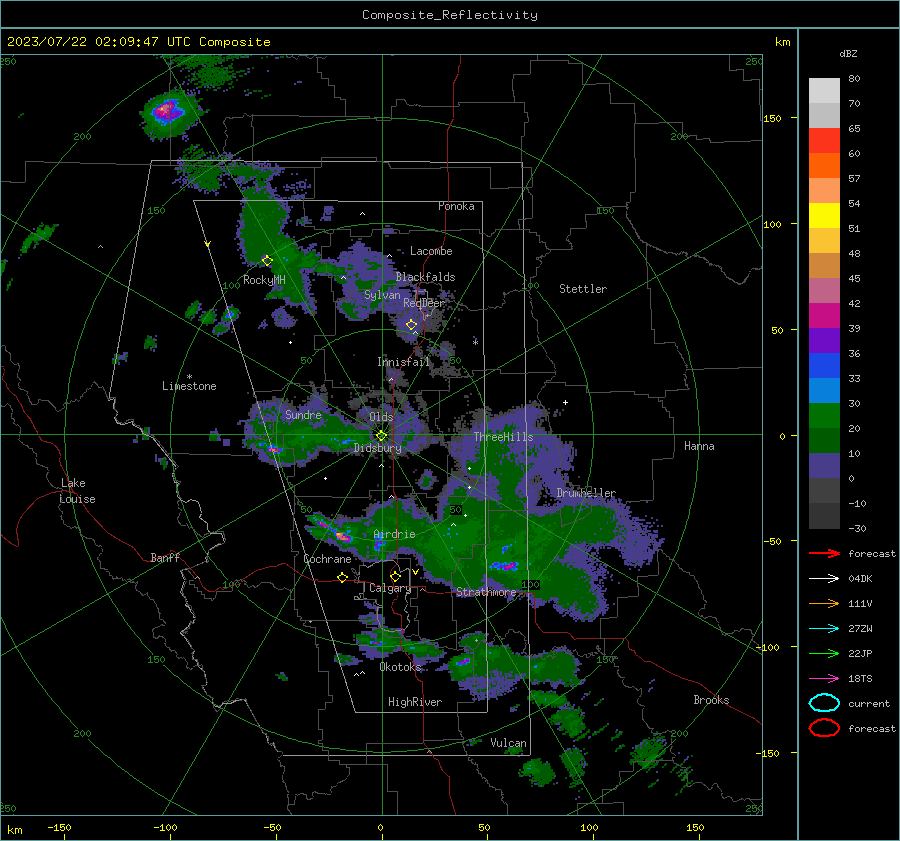Click the Olds town label
Viewport: 900px width, 841px height.
pos(381,417)
